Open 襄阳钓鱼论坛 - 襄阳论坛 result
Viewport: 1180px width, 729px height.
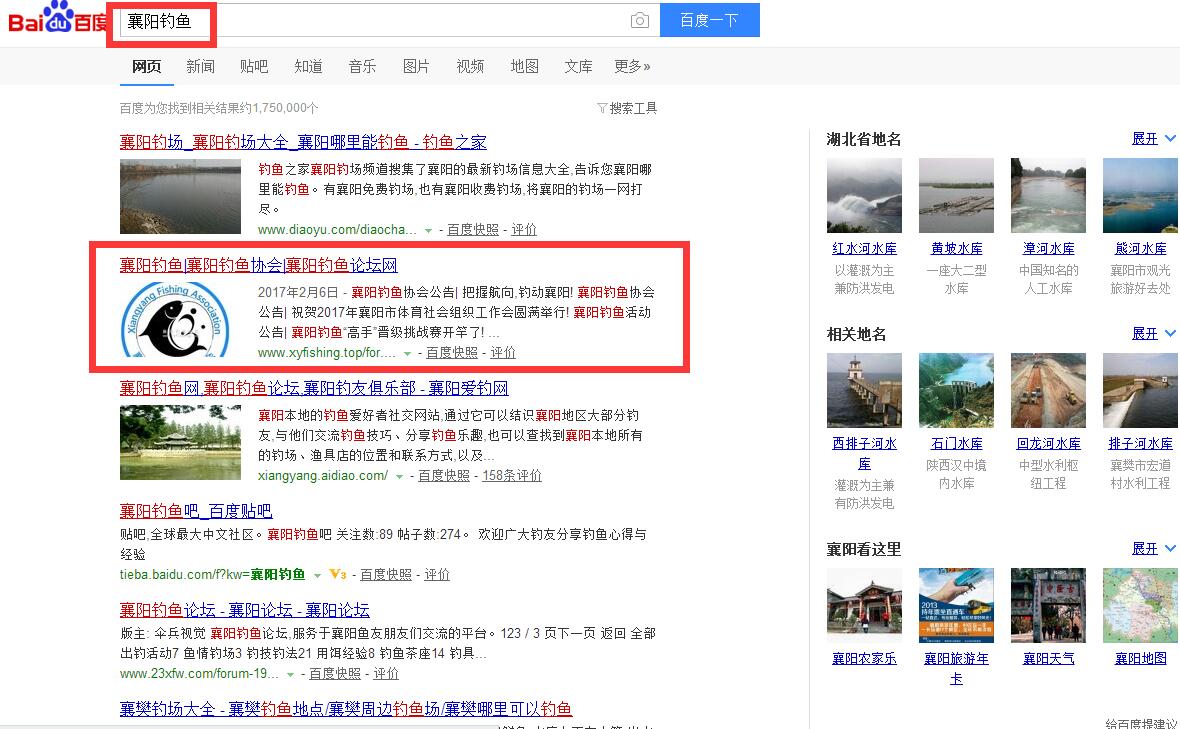(245, 609)
